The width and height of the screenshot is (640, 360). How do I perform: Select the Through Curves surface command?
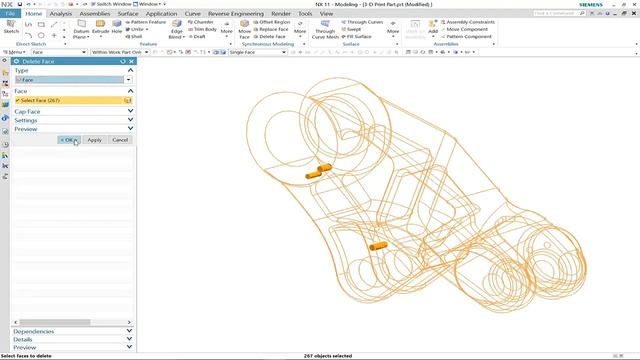click(362, 22)
